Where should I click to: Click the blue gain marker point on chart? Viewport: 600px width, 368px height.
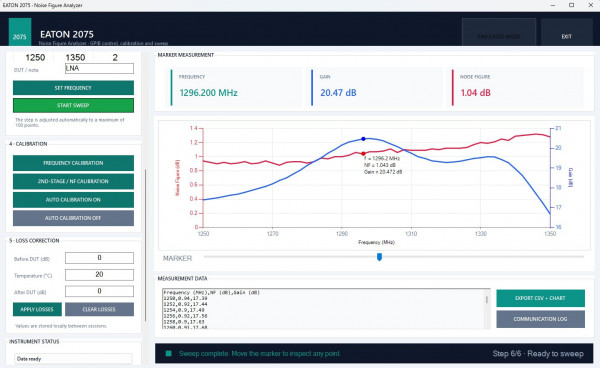pos(363,139)
